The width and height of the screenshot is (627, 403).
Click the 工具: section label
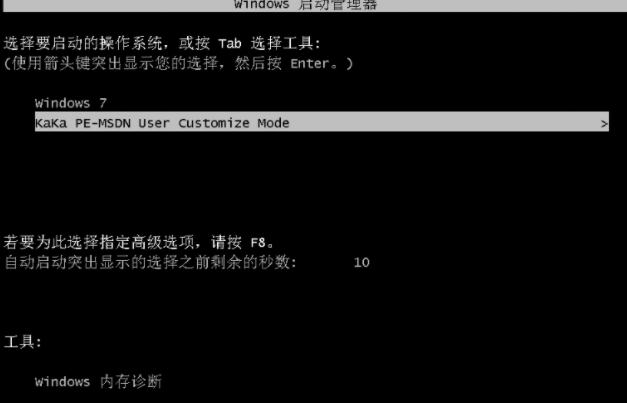pos(23,342)
